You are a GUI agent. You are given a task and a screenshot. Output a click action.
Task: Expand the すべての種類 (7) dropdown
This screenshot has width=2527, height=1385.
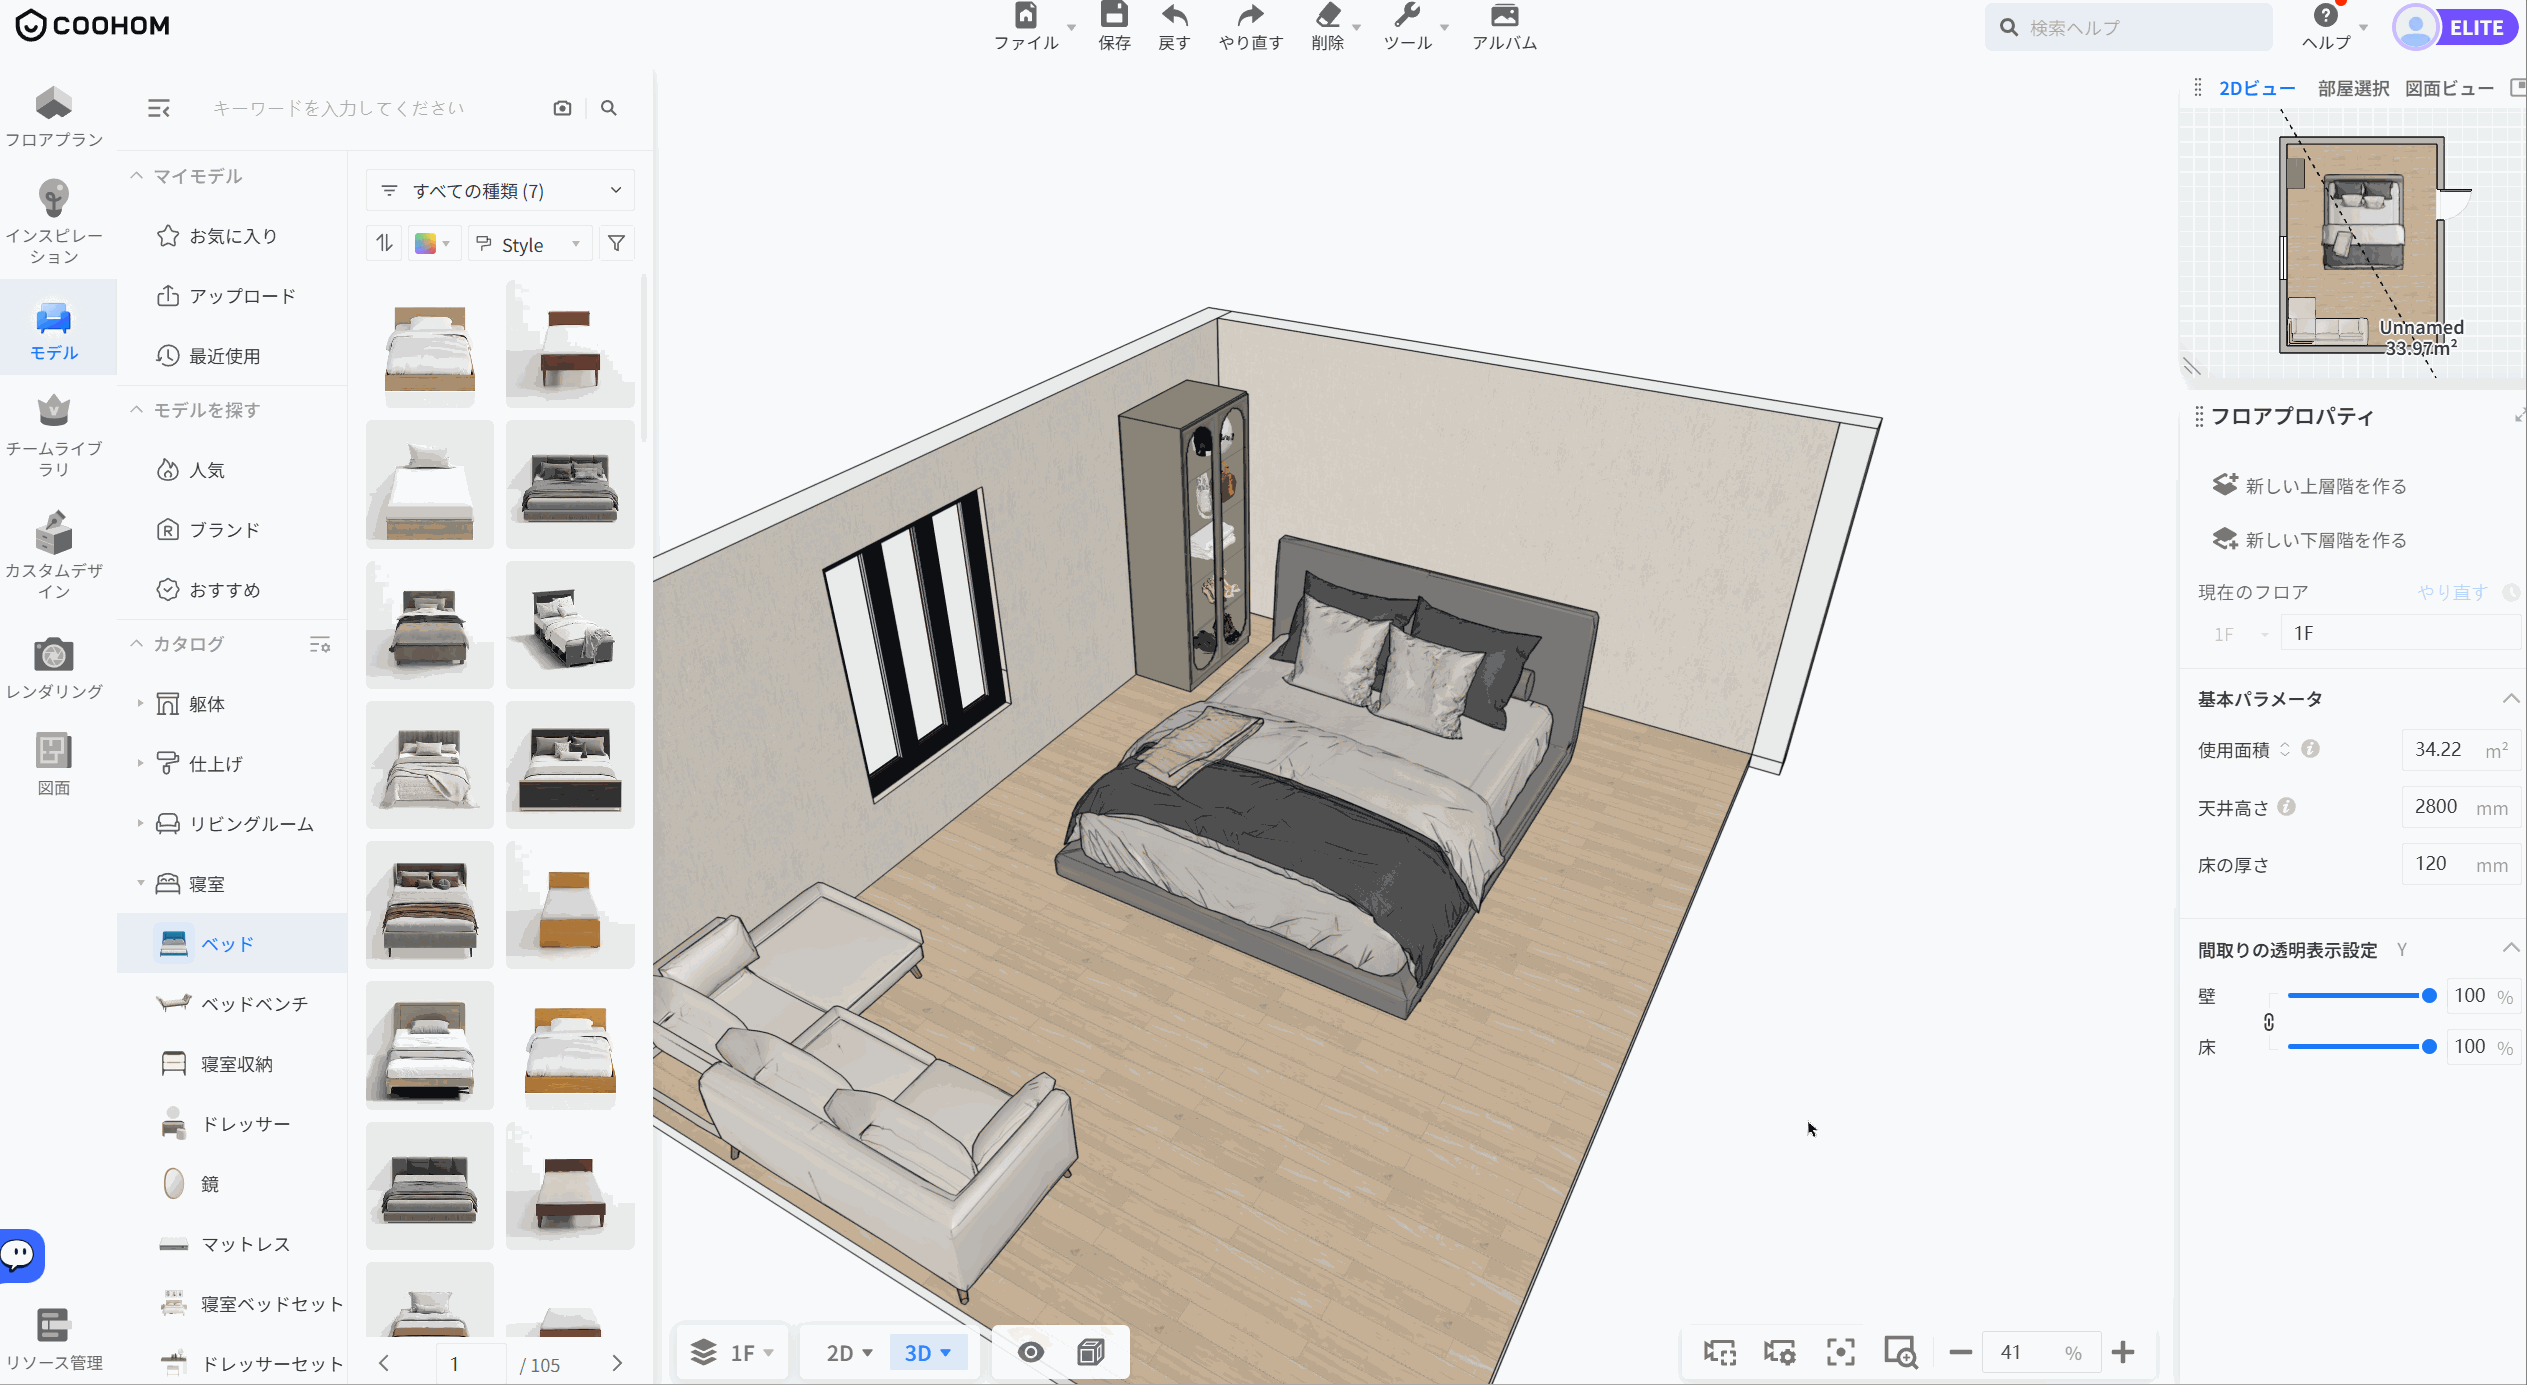500,191
